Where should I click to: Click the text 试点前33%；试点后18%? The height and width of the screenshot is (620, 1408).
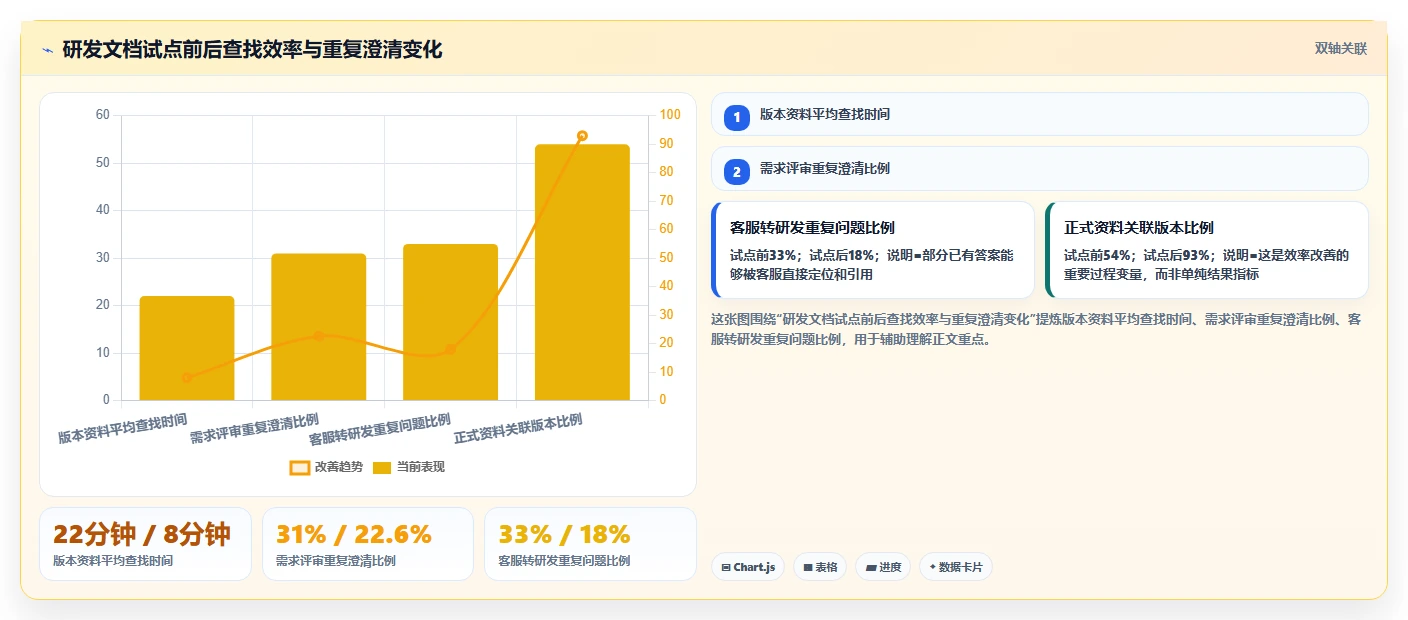[x=805, y=255]
